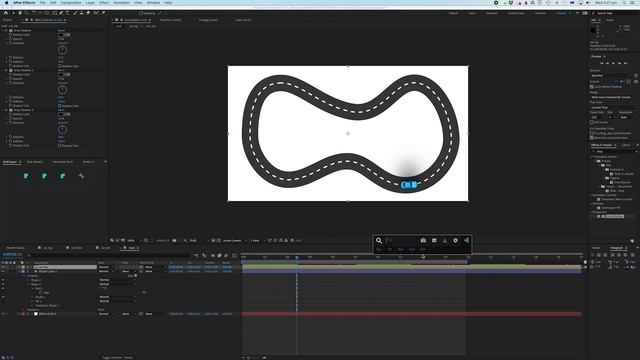The width and height of the screenshot is (640, 360).
Task: Click the search magnifier in floating toolbar
Action: click(379, 240)
